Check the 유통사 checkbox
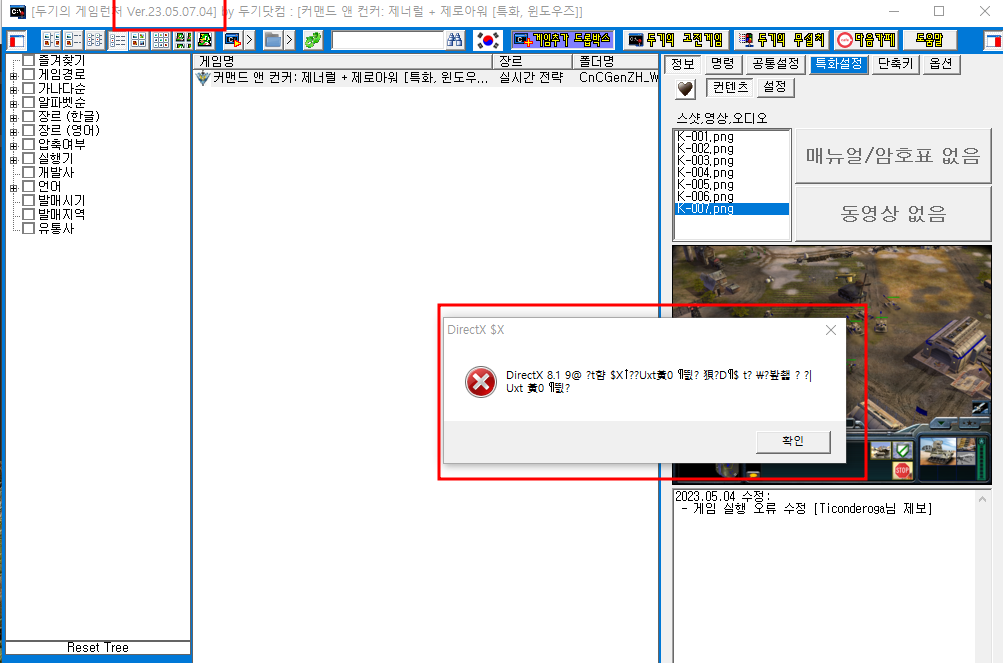 click(28, 228)
